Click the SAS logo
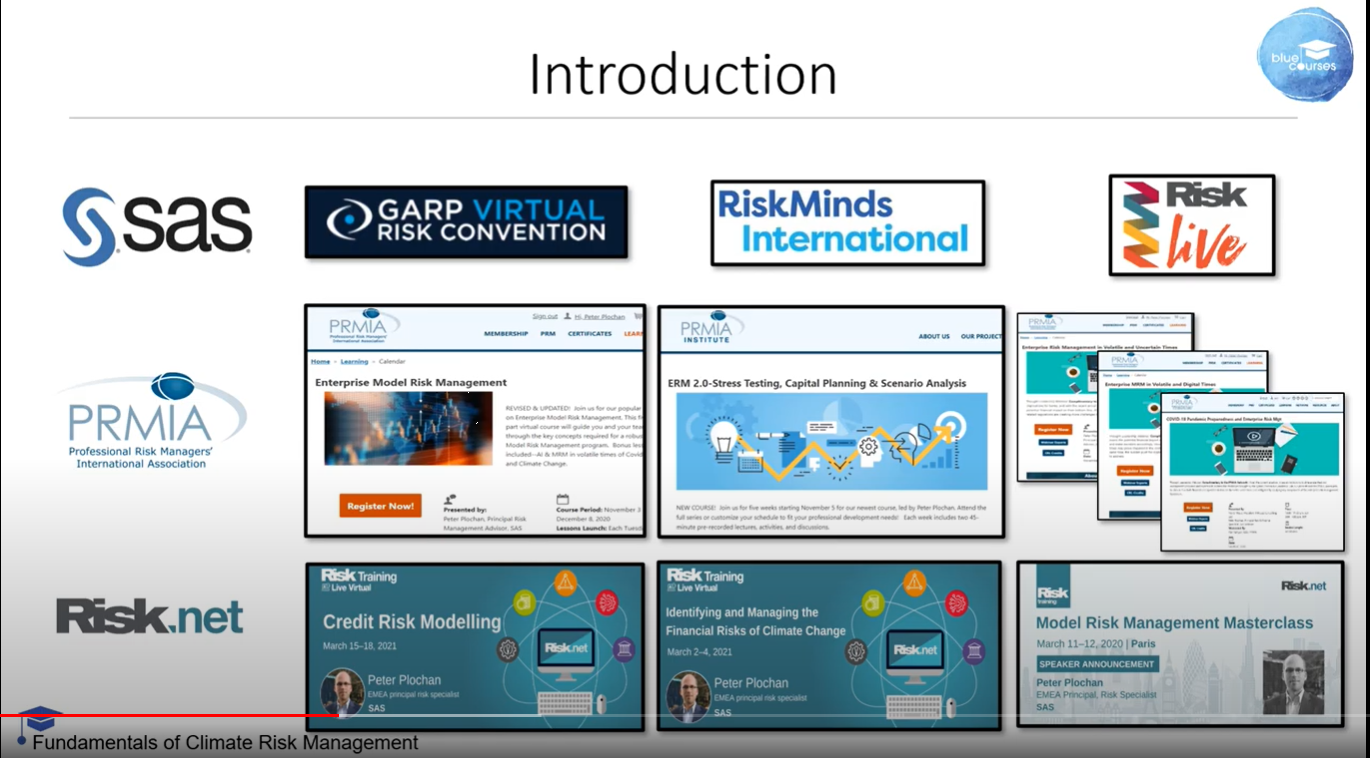The width and height of the screenshot is (1370, 758). pos(156,226)
